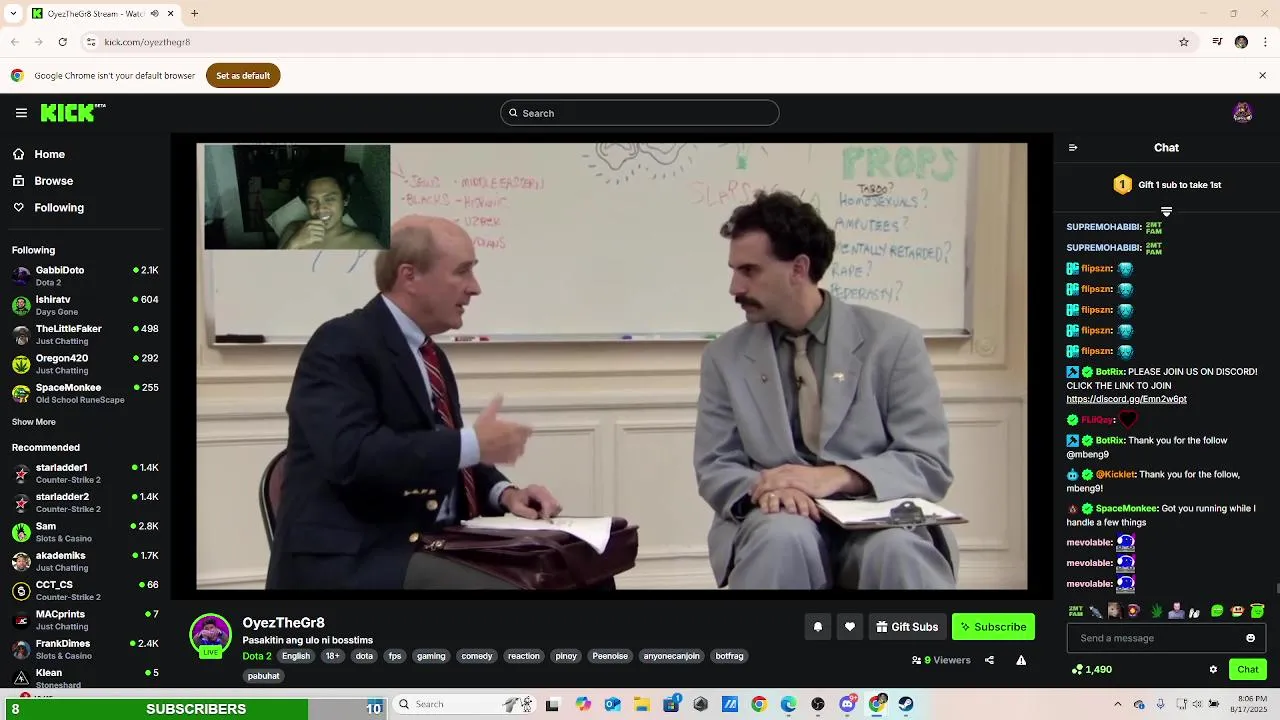The height and width of the screenshot is (720, 1280).
Task: Open OBS Studio from the taskbar
Action: coord(818,704)
